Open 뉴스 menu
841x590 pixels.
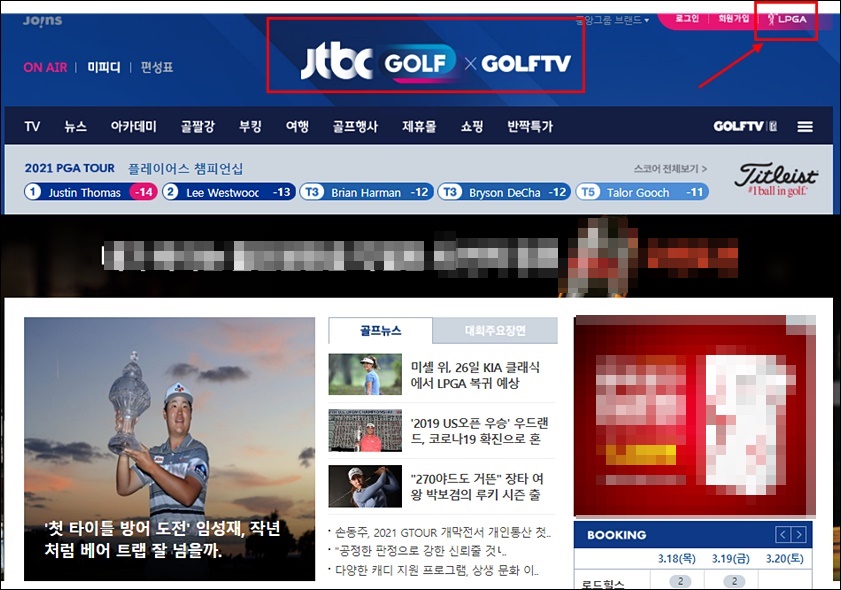coord(75,127)
